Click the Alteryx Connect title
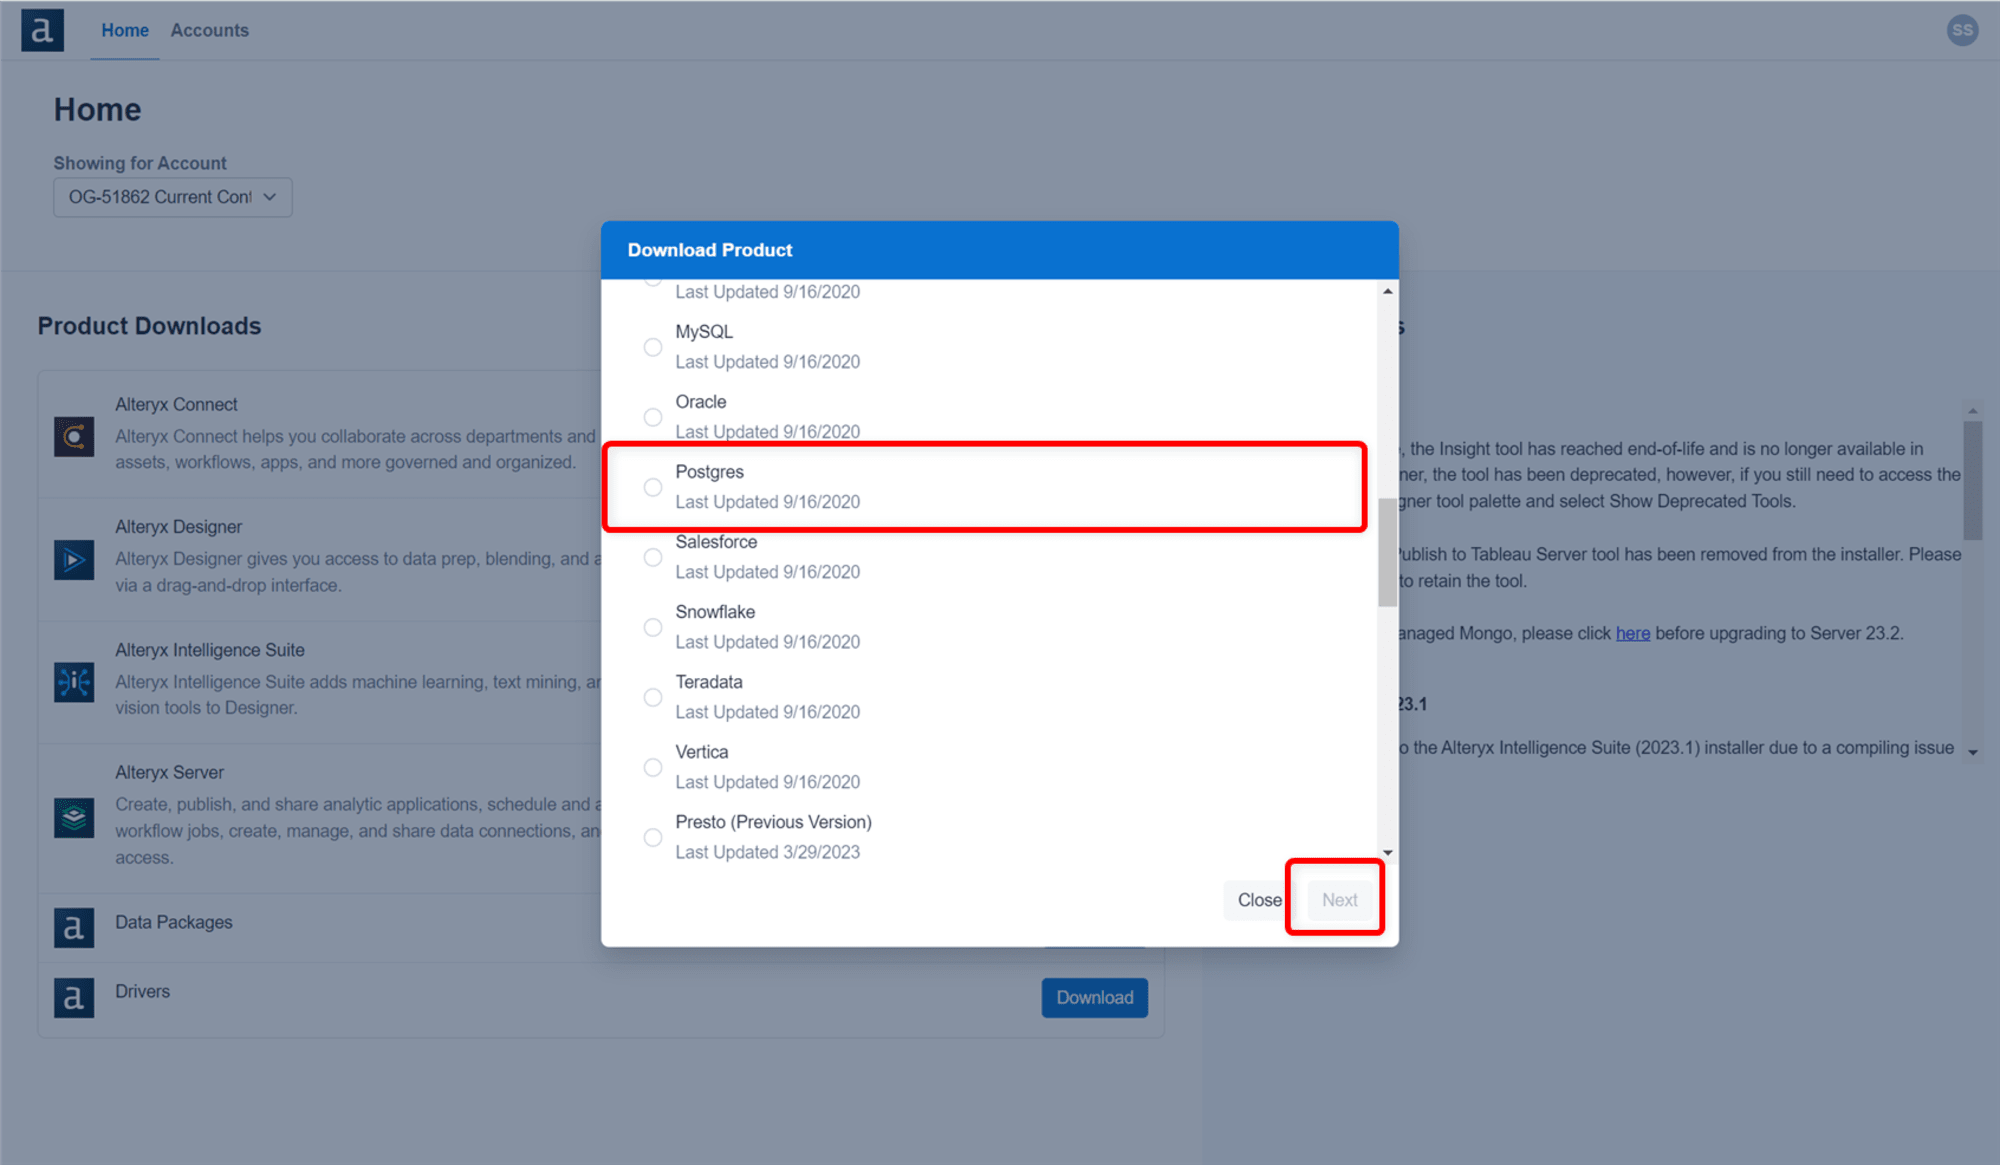 point(176,404)
